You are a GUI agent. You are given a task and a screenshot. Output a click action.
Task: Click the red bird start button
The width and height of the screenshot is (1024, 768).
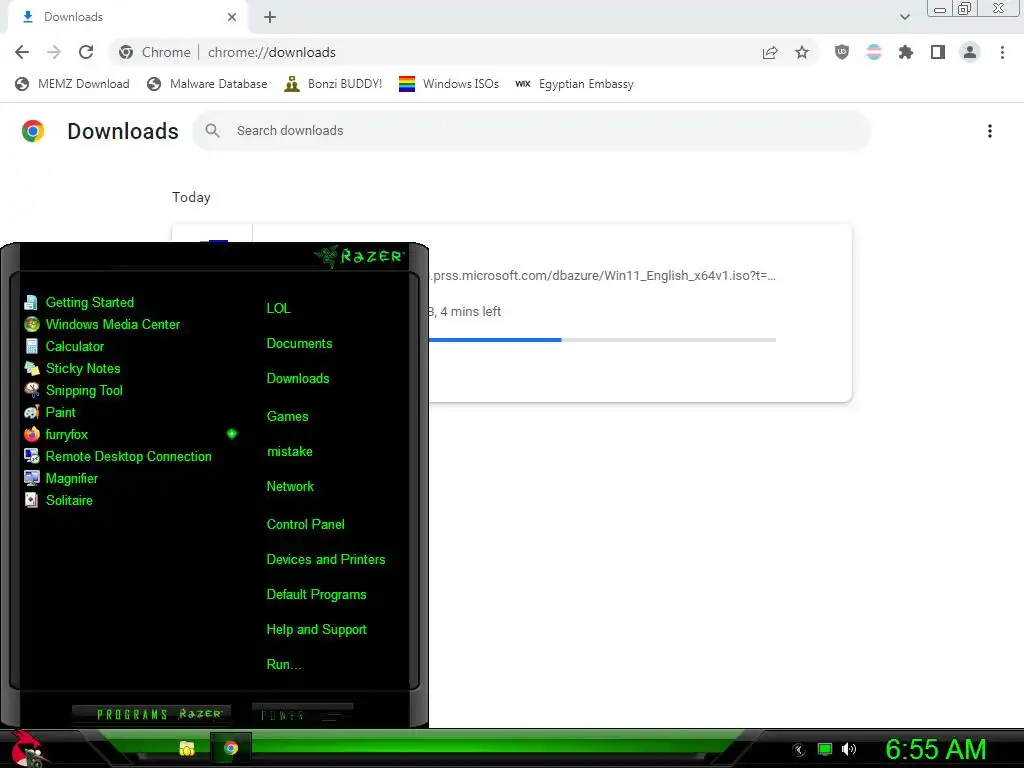tap(29, 748)
